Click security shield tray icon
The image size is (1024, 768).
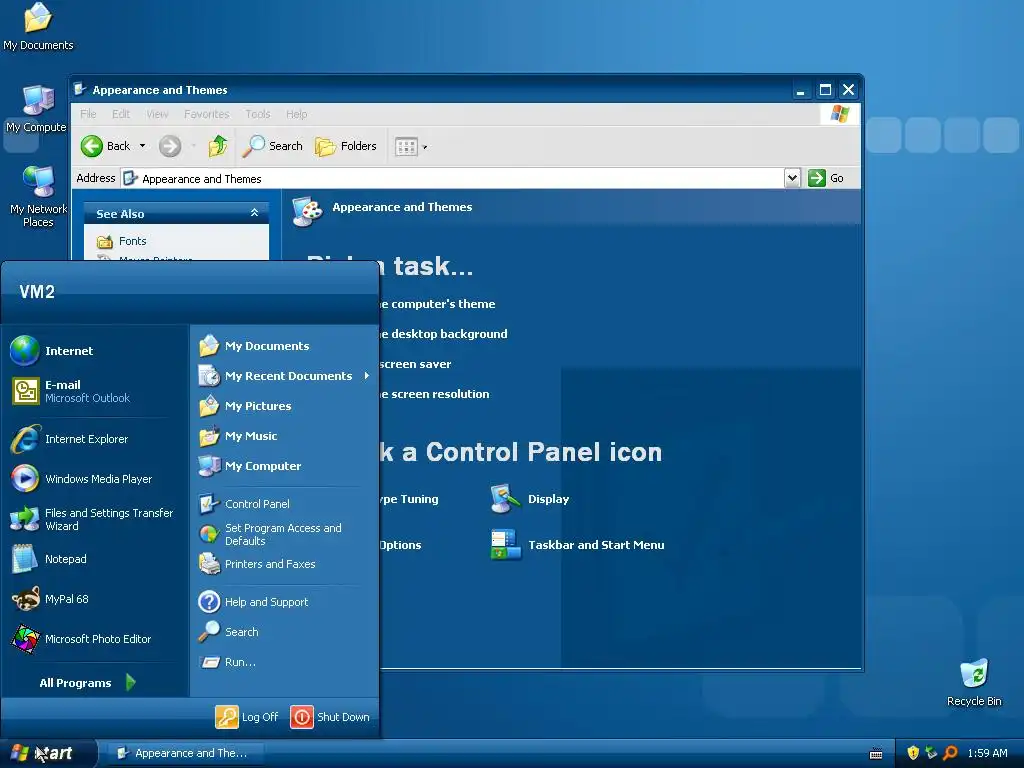913,753
